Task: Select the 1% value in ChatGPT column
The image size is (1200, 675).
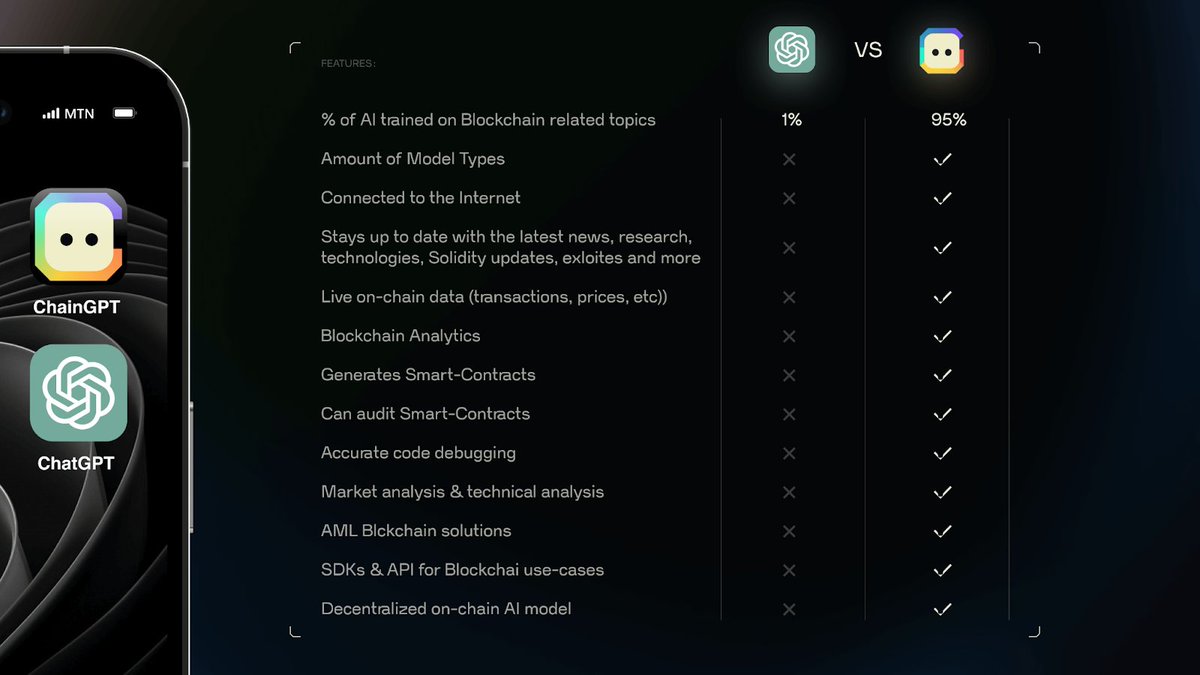Action: click(791, 120)
